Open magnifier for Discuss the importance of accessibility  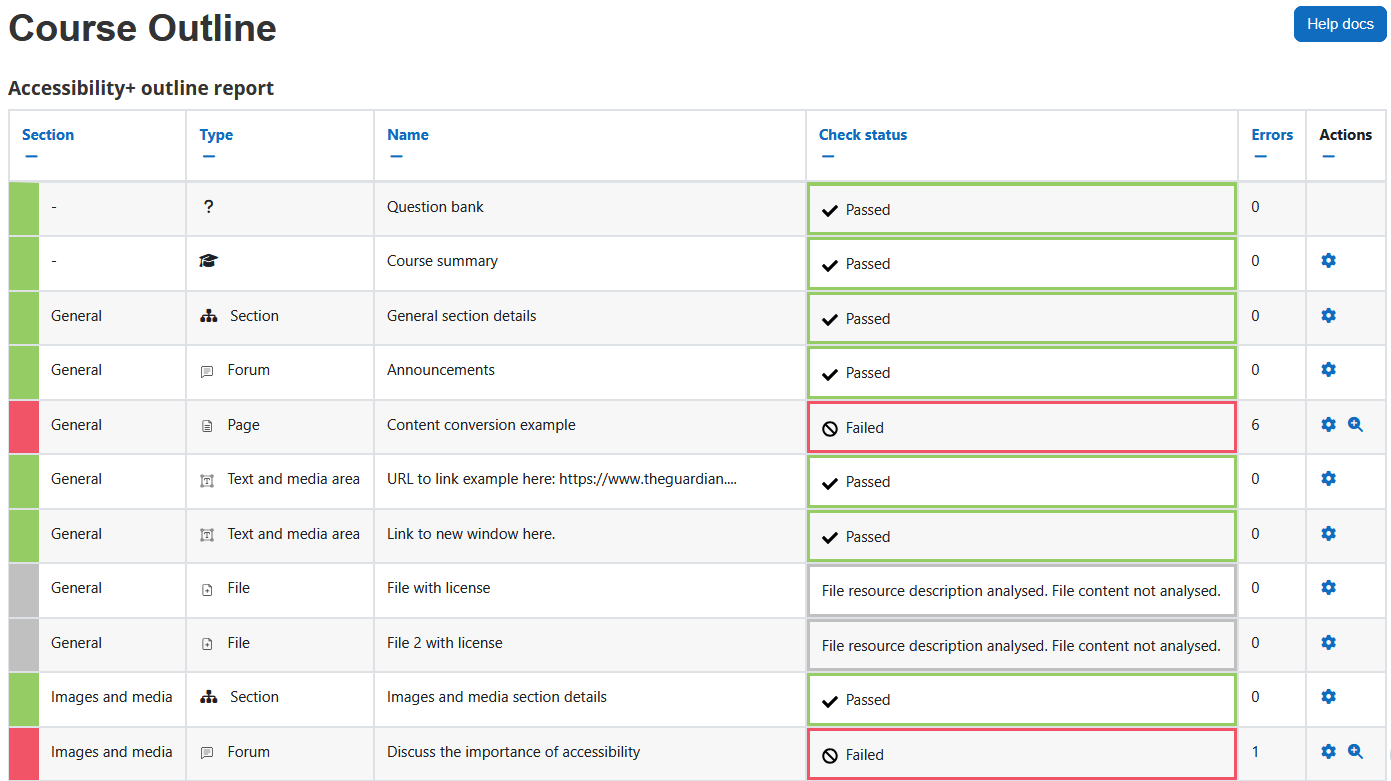pyautogui.click(x=1355, y=752)
